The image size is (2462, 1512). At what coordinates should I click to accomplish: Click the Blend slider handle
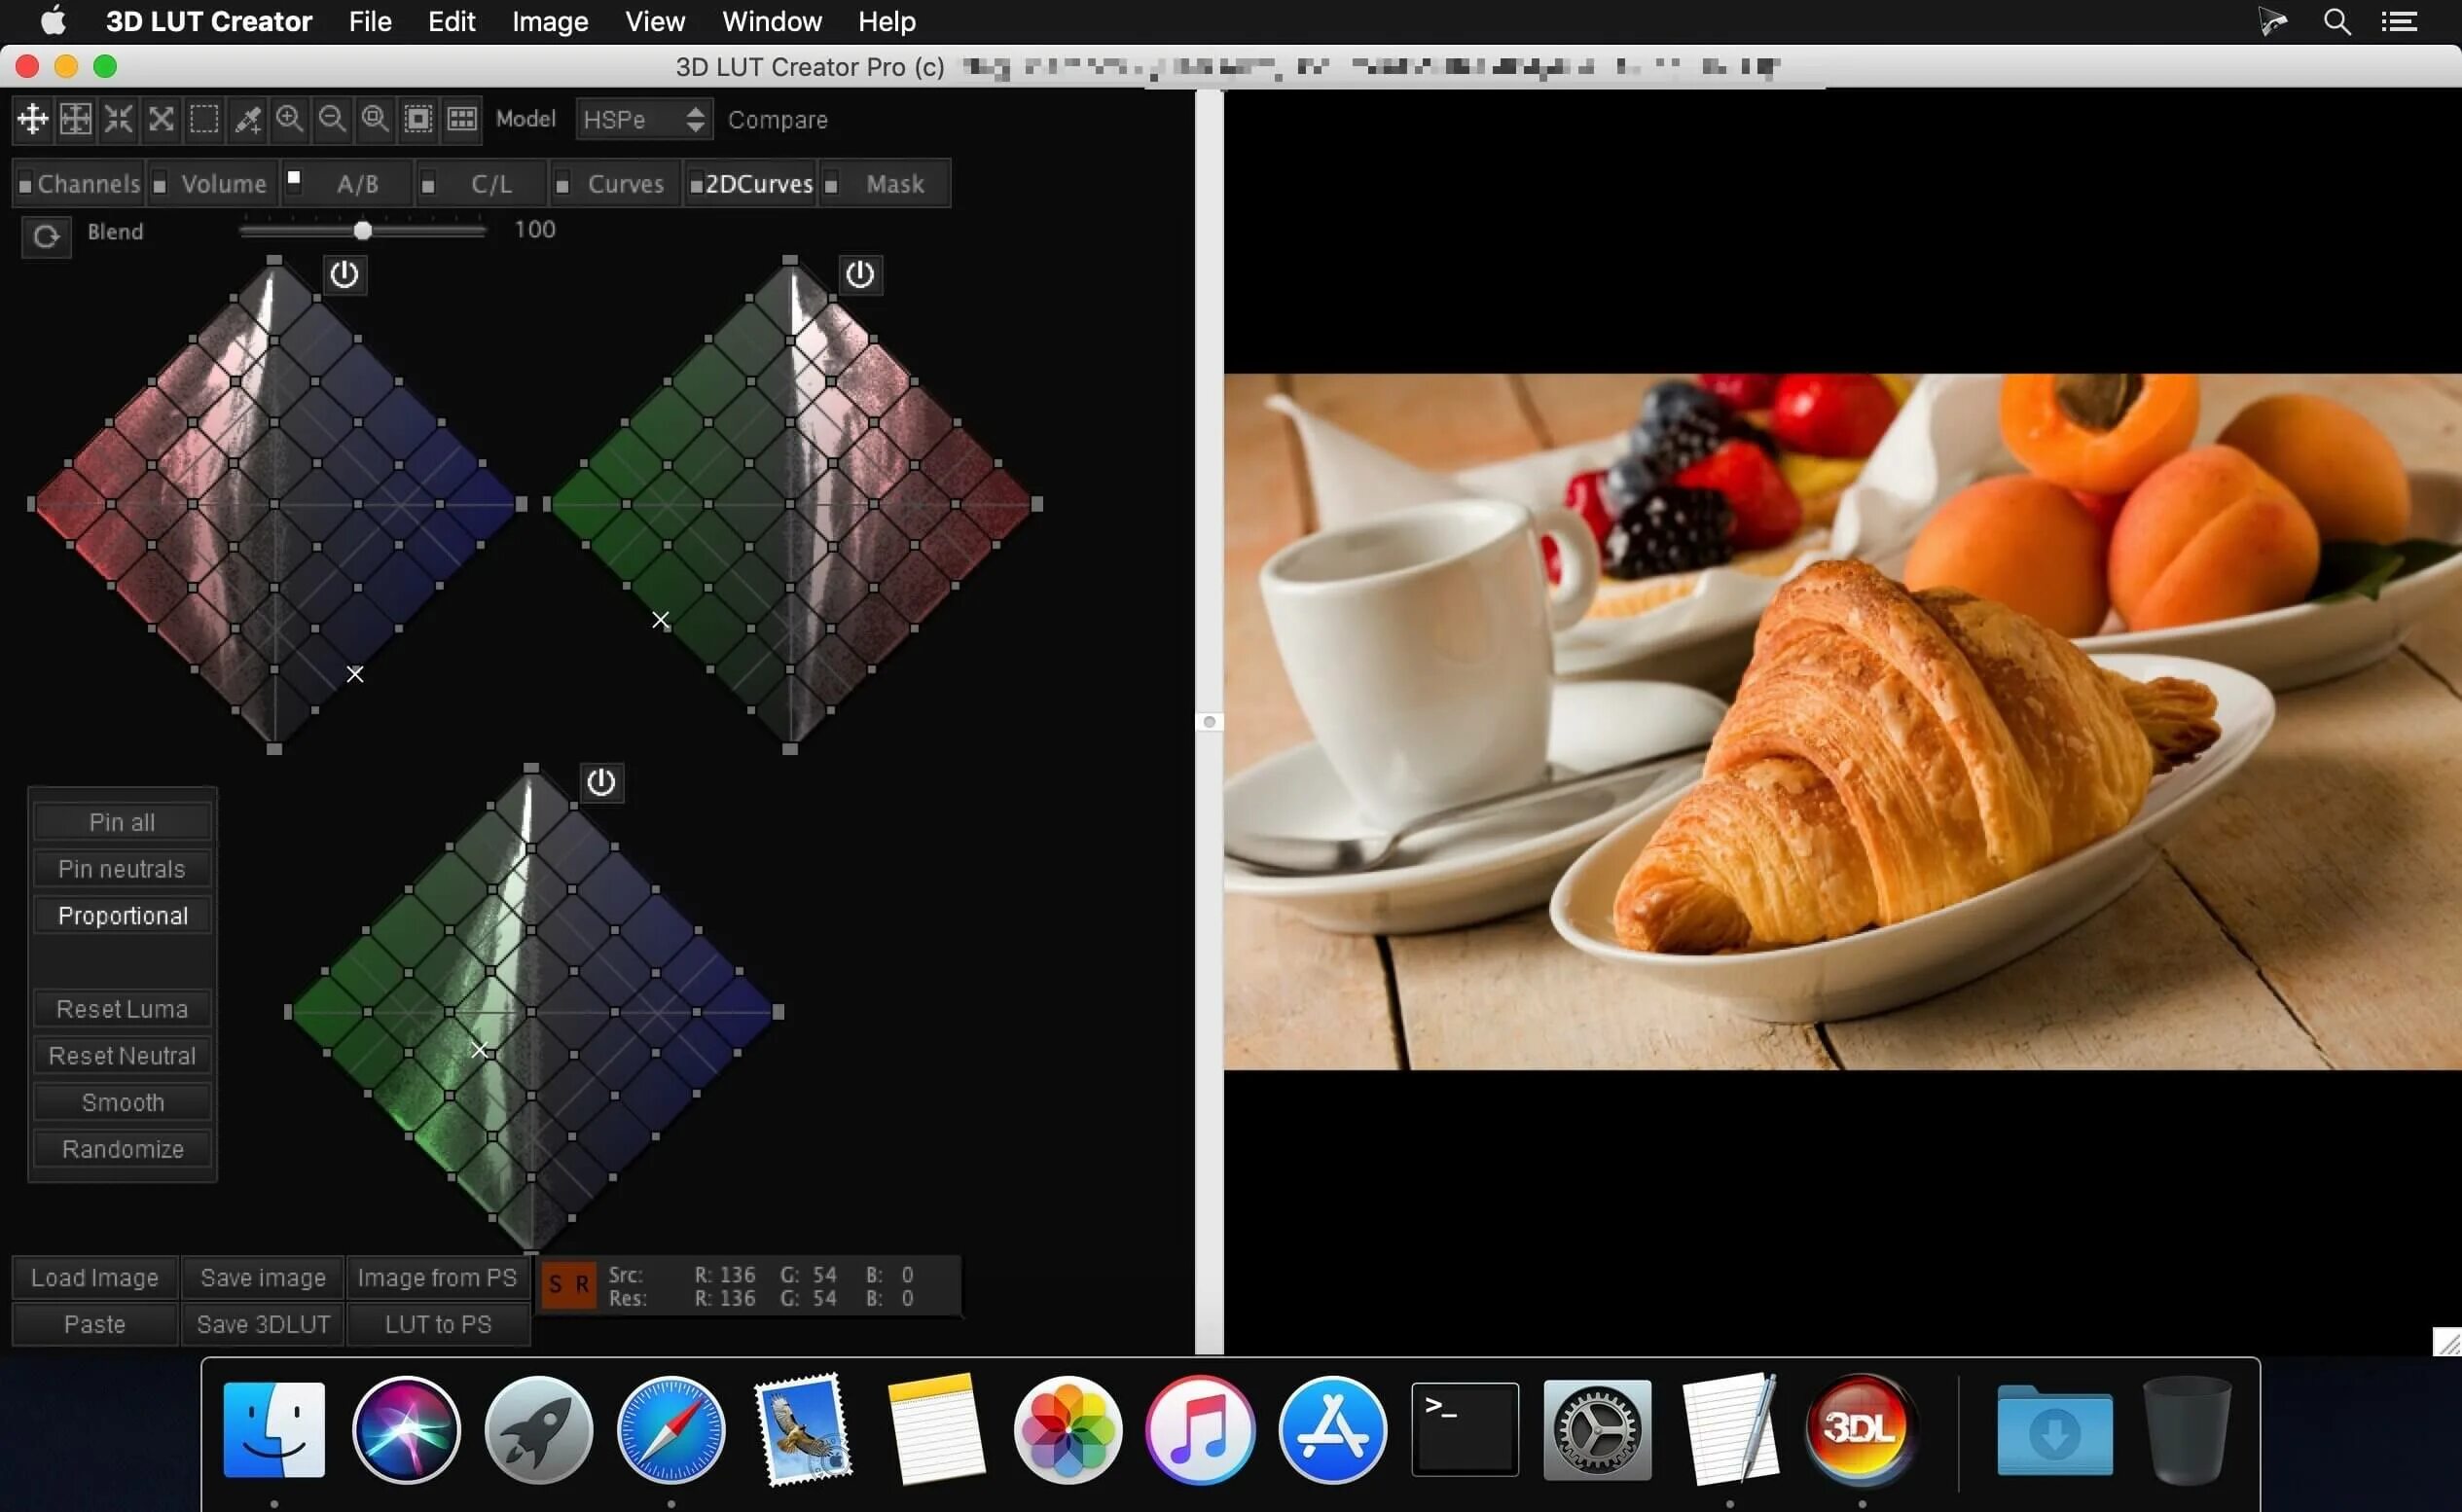[x=361, y=229]
